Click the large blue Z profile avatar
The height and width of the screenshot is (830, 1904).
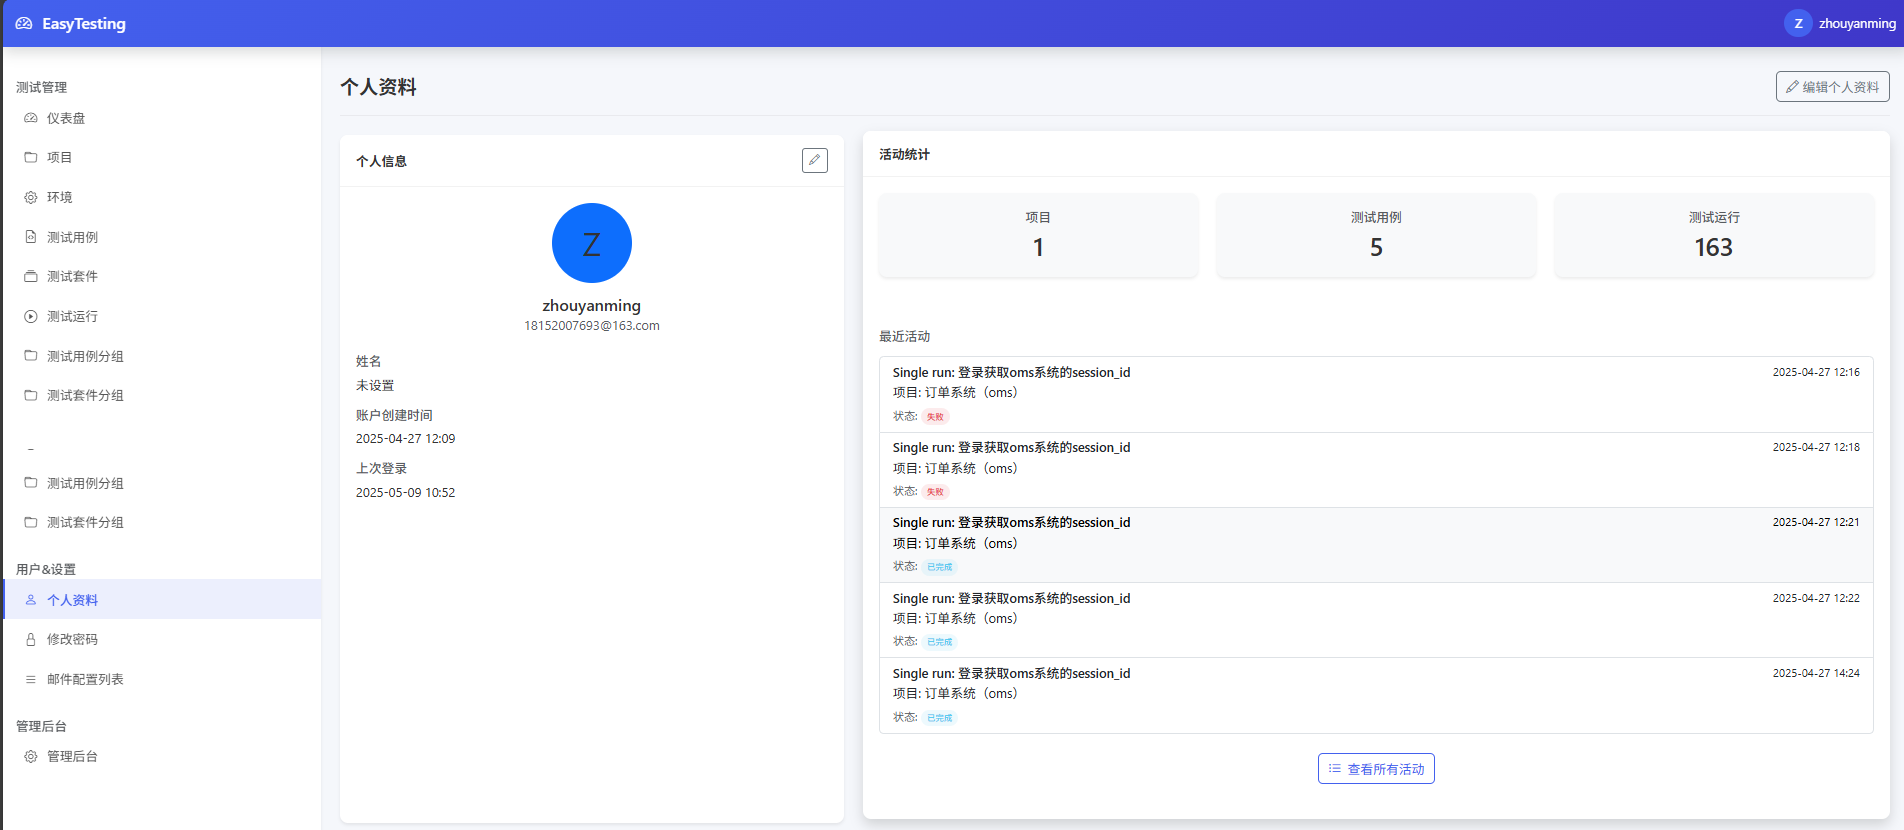tap(592, 243)
